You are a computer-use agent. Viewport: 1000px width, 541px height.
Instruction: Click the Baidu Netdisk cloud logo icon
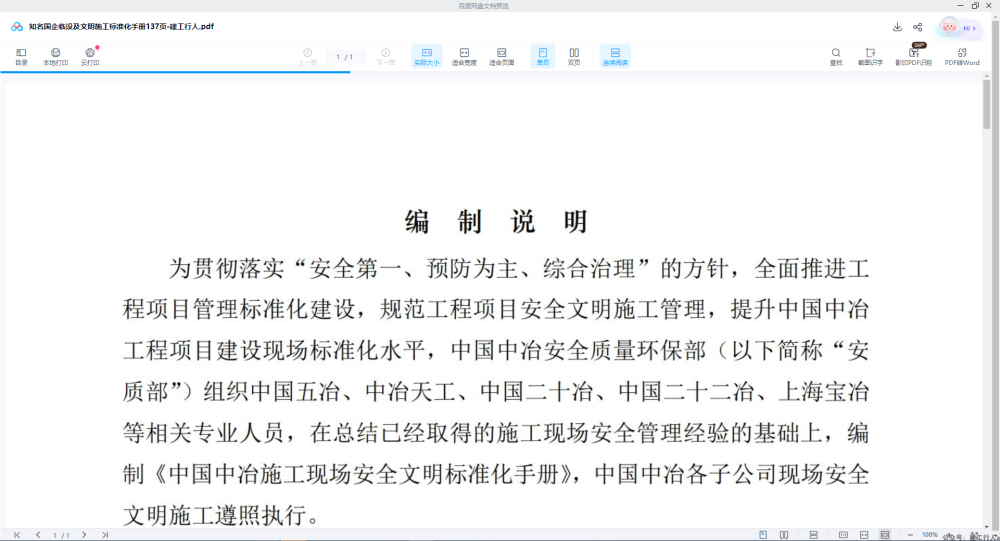(x=17, y=27)
